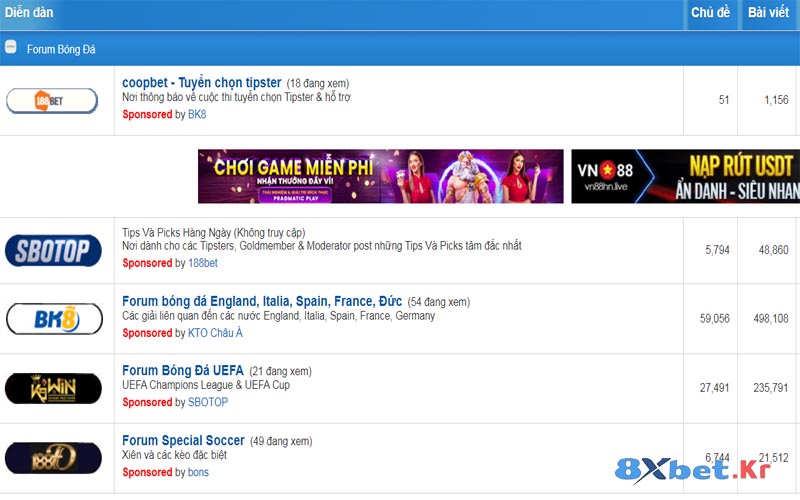
Task: Open coopbet - Tuyển chọn tipster forum
Action: coord(201,82)
